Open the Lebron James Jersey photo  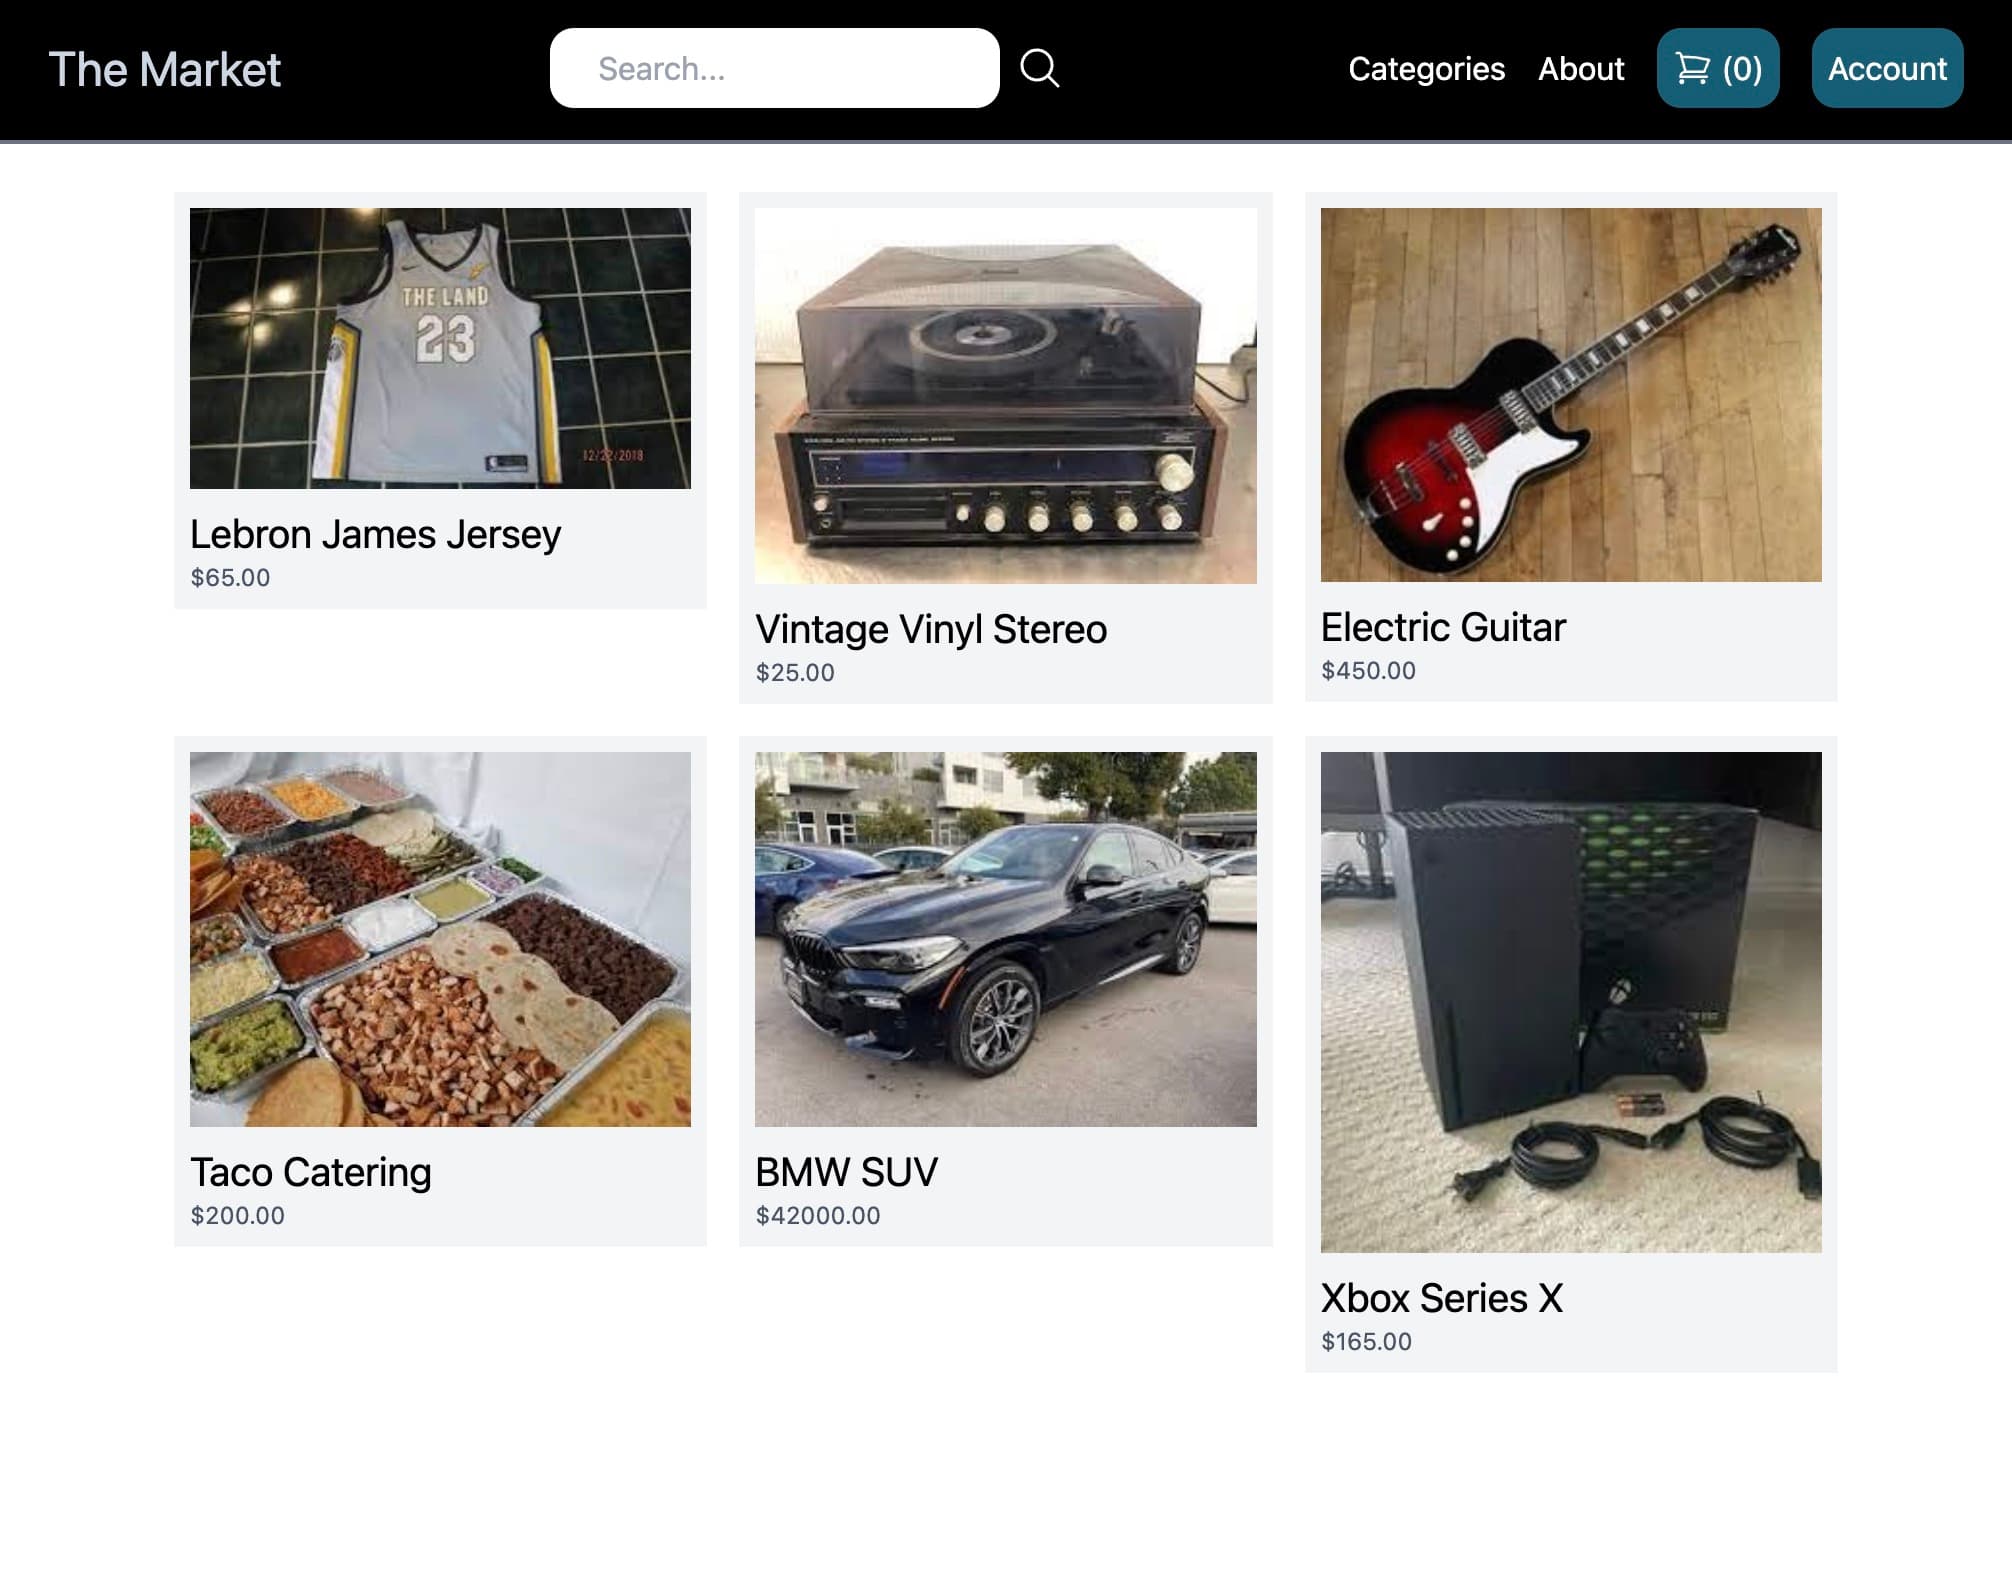coord(440,348)
